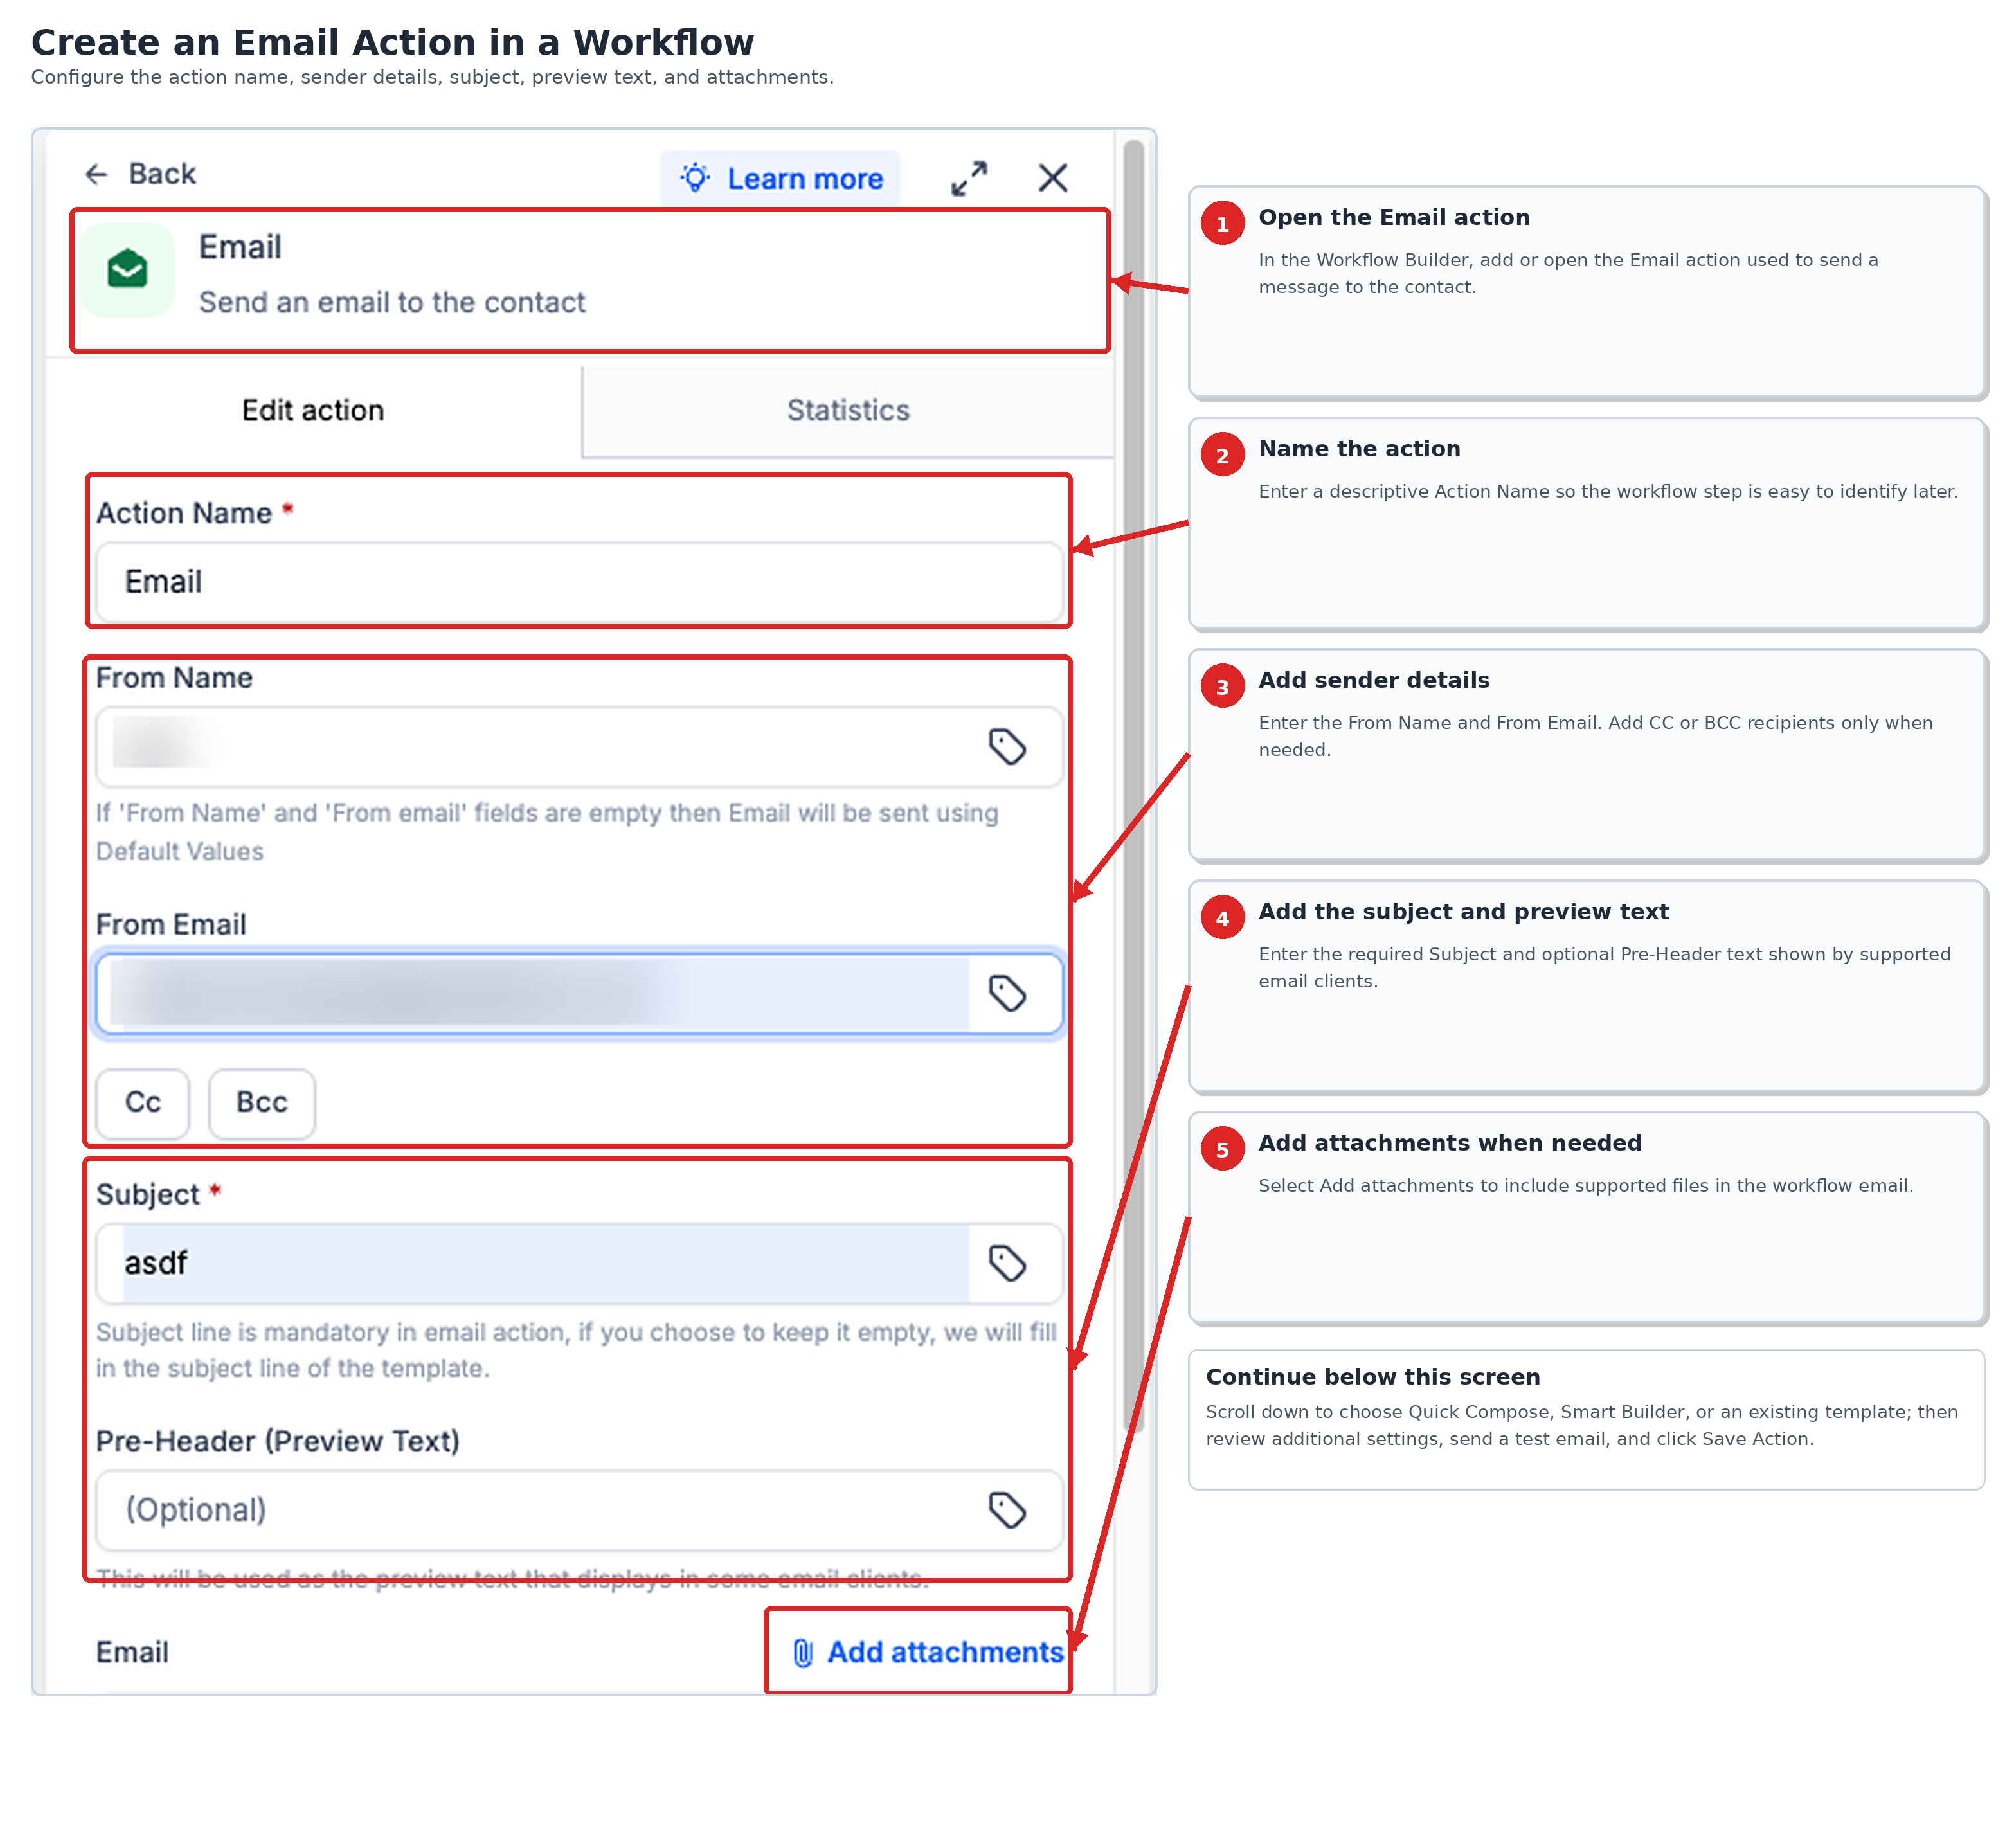This screenshot has width=2016, height=1832.
Task: Switch to the Edit action tab
Action: 313,410
